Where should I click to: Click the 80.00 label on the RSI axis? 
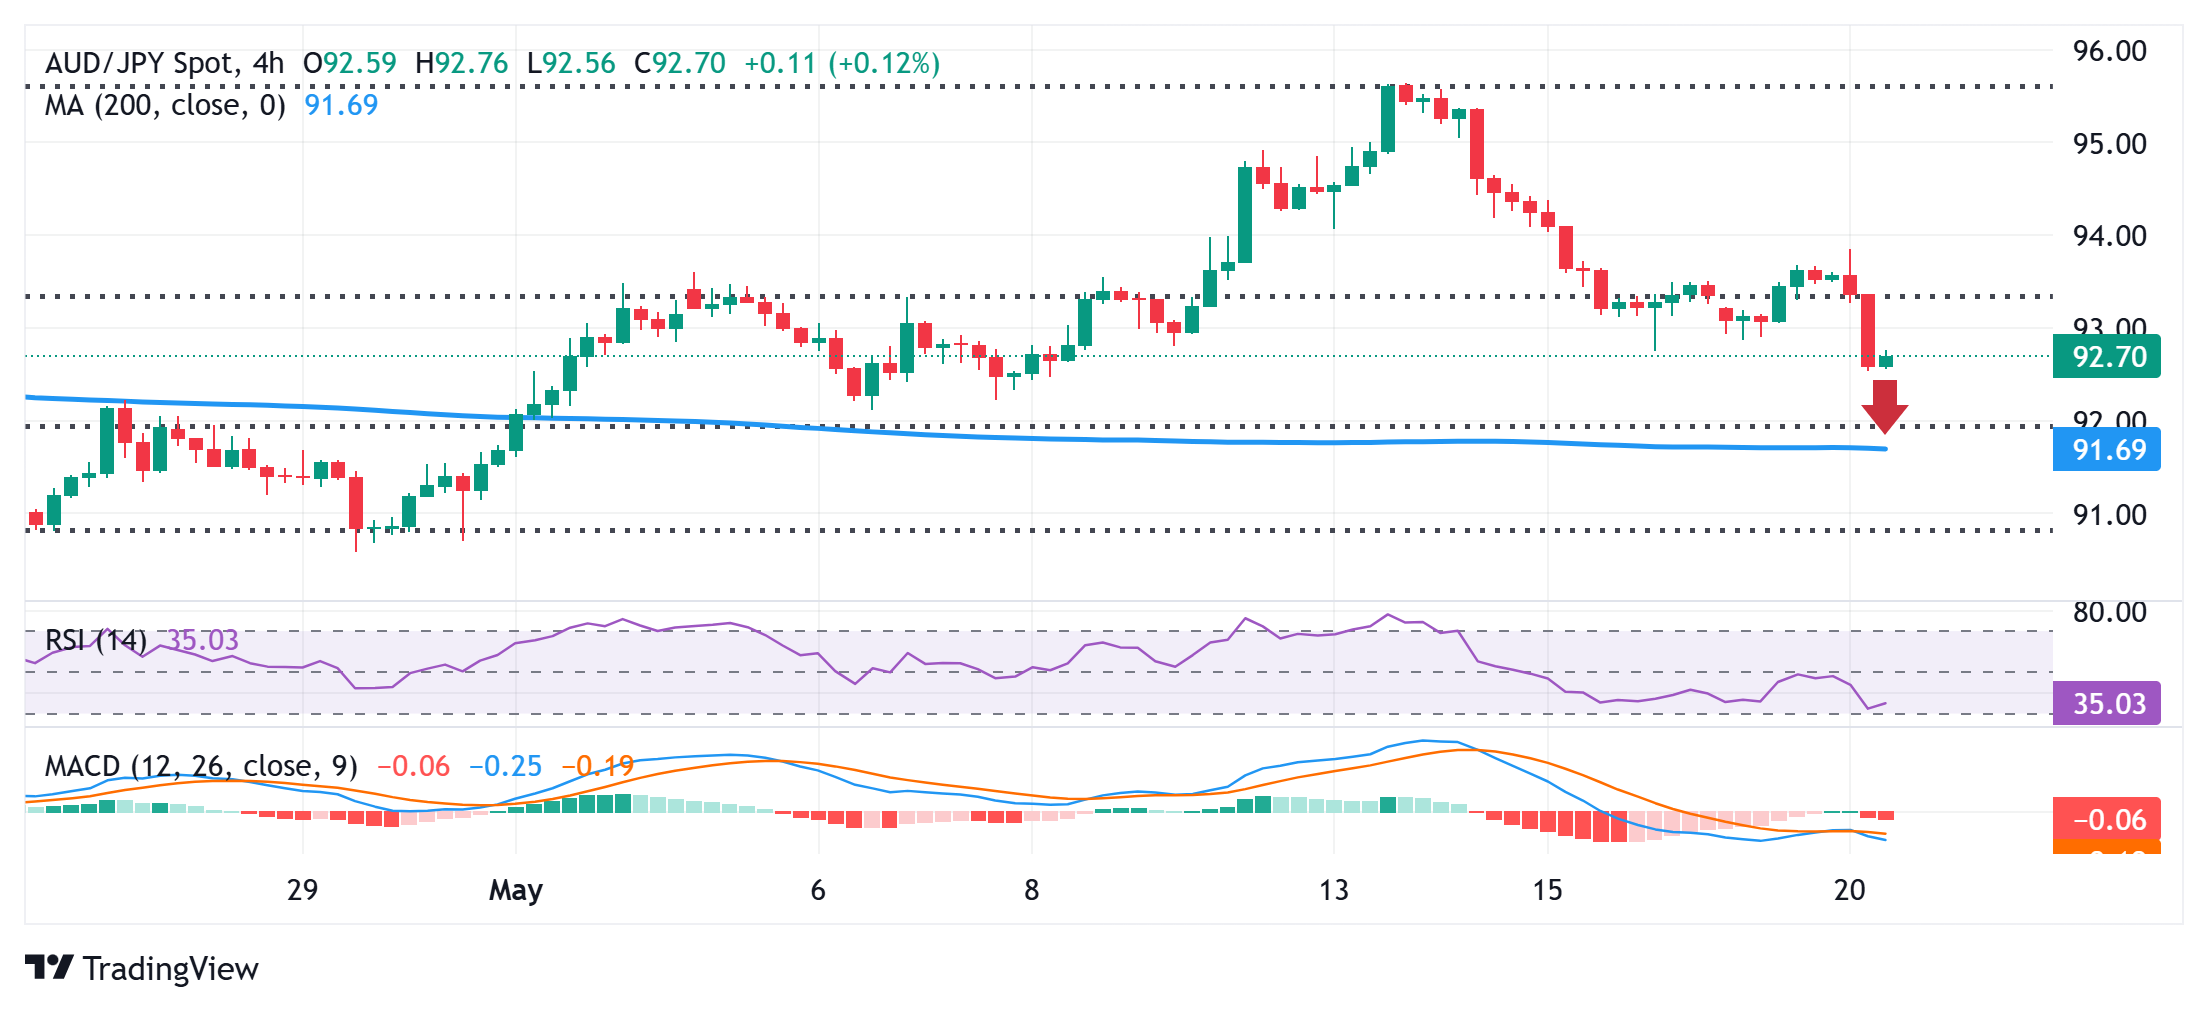click(x=2109, y=612)
